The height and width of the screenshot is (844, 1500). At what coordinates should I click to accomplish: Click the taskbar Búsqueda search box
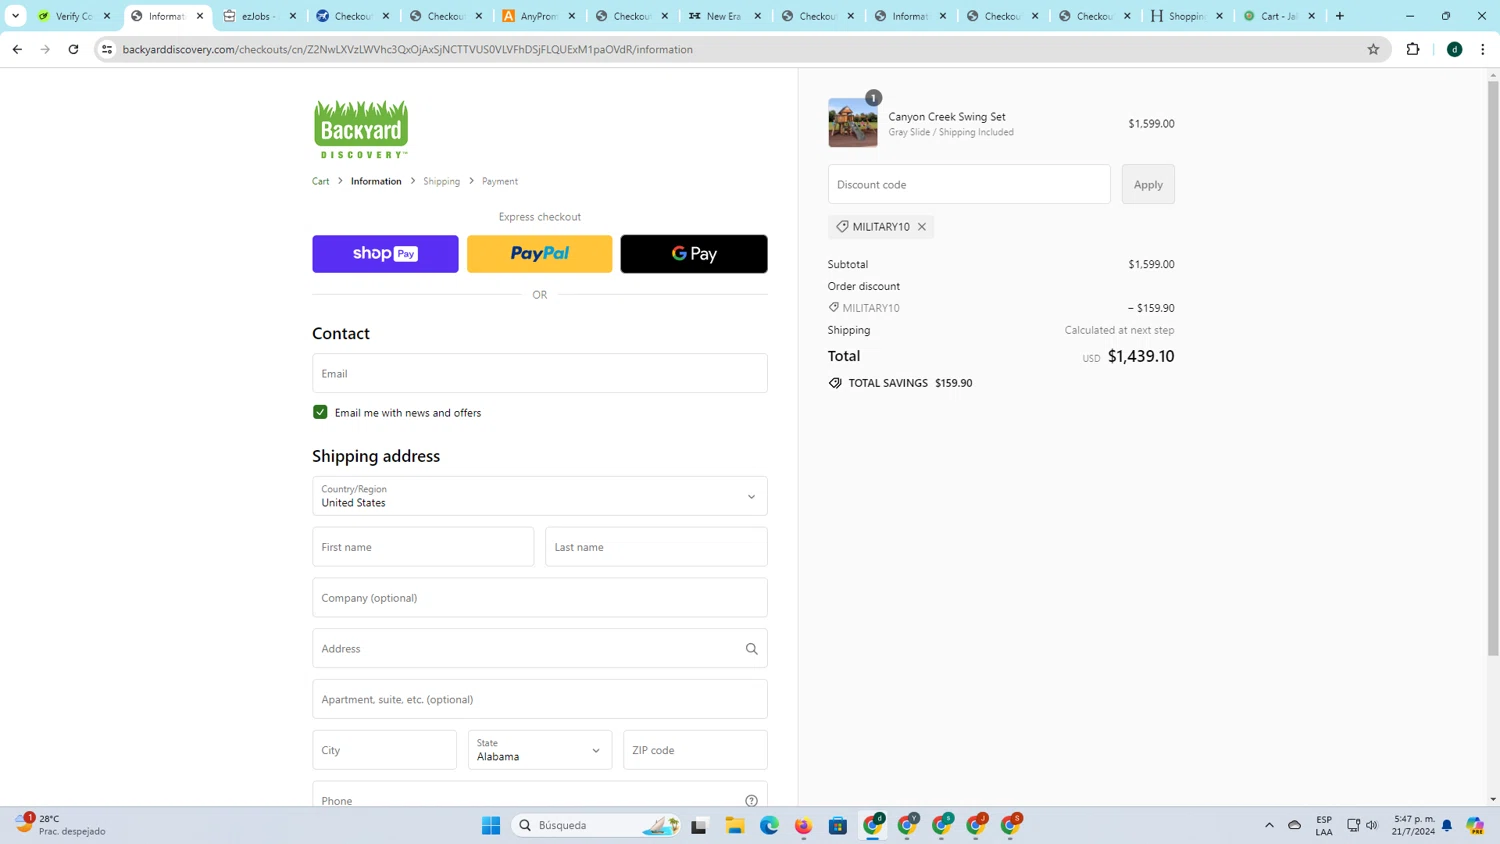tap(598, 825)
